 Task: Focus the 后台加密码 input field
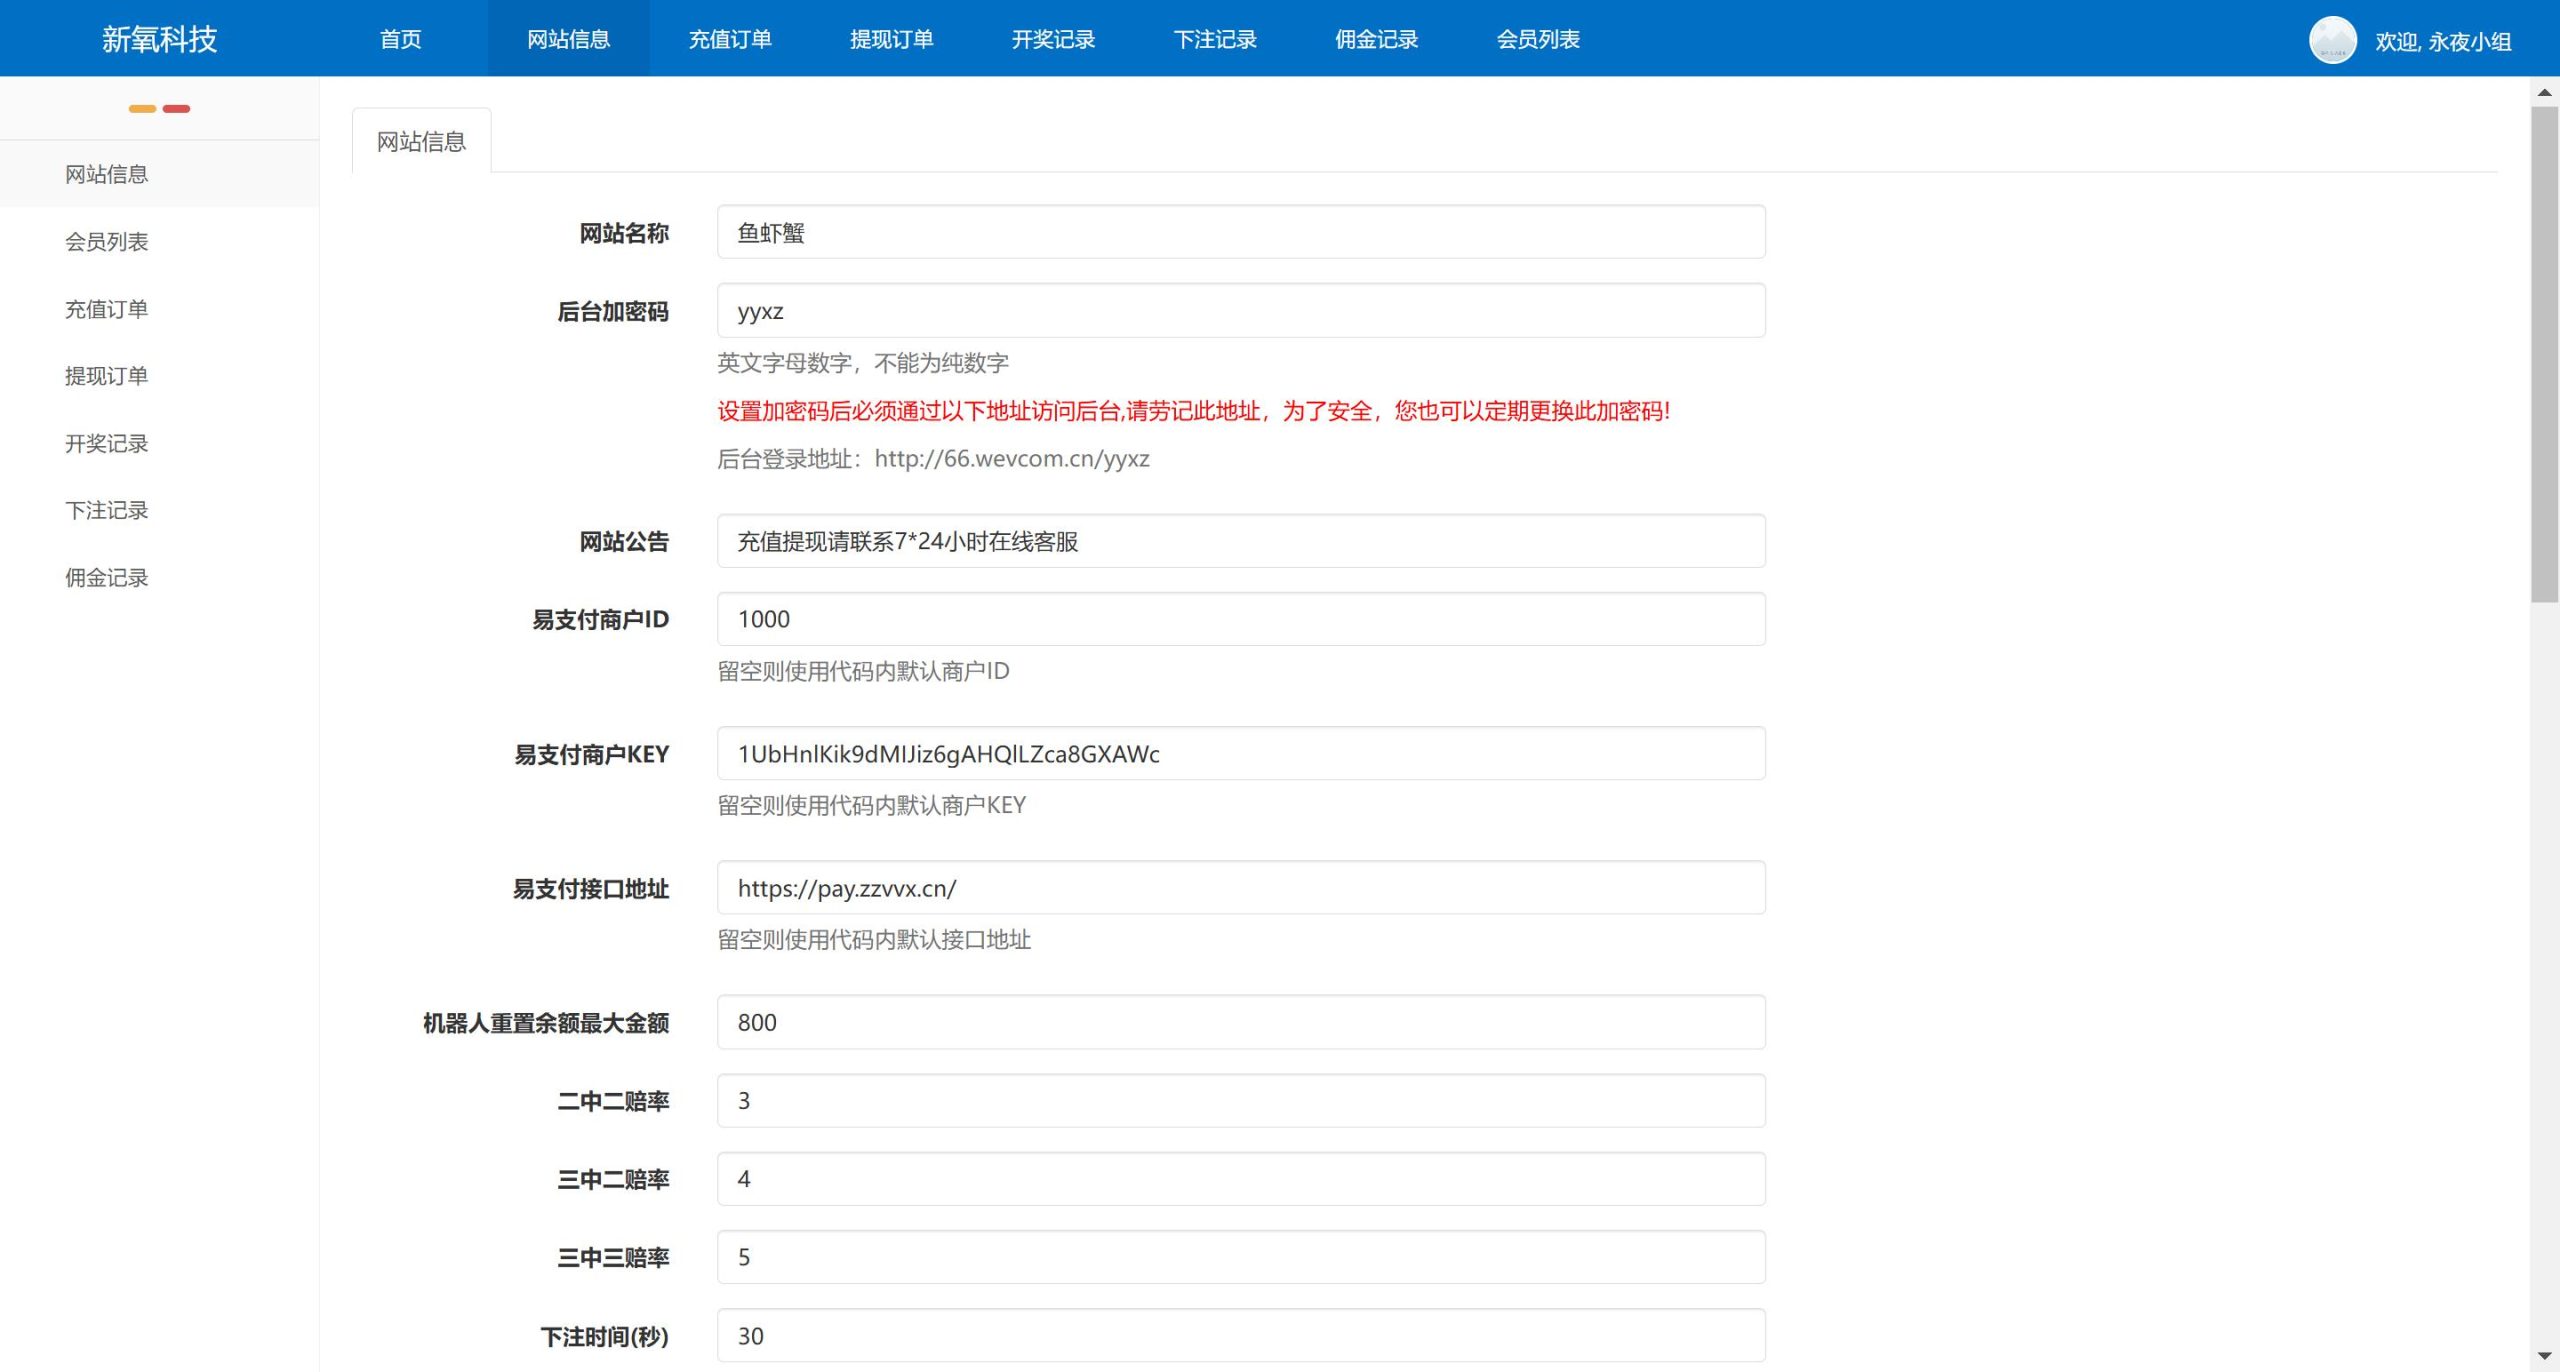(1241, 310)
